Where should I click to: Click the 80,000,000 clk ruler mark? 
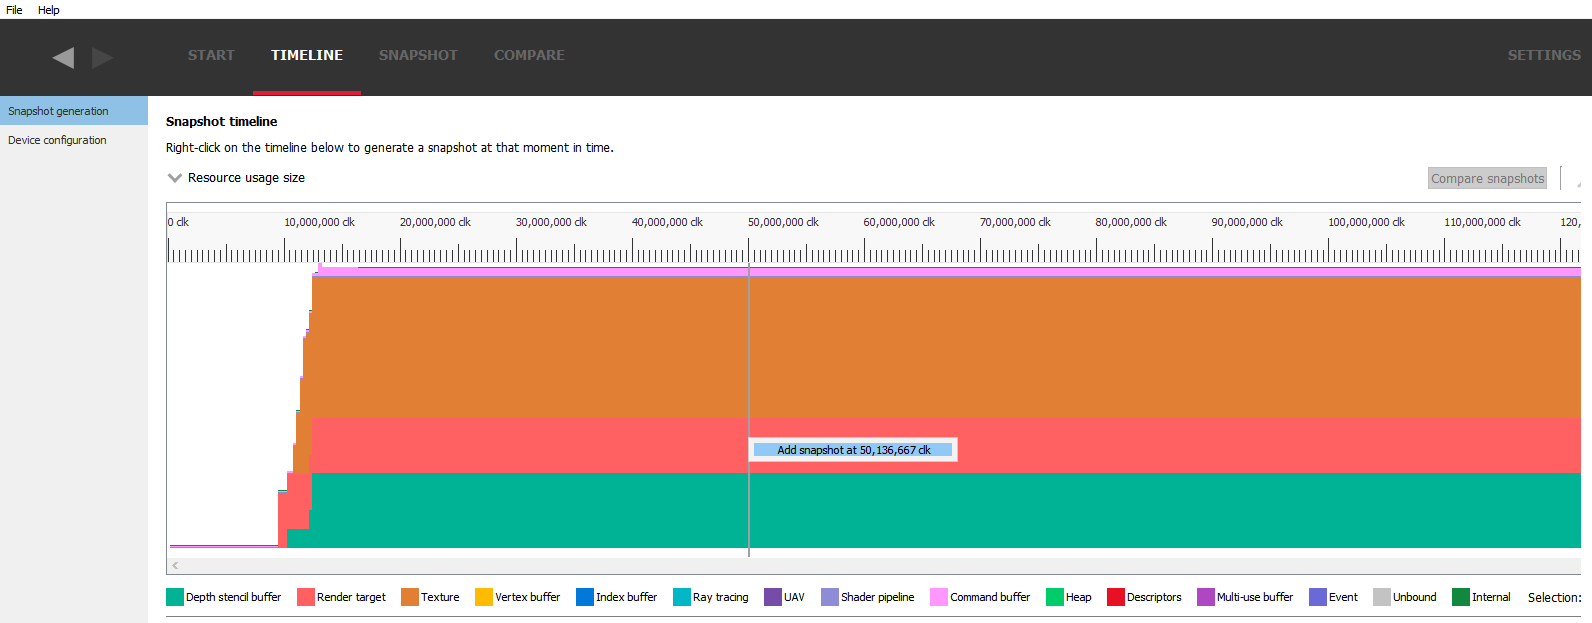pos(1130,223)
